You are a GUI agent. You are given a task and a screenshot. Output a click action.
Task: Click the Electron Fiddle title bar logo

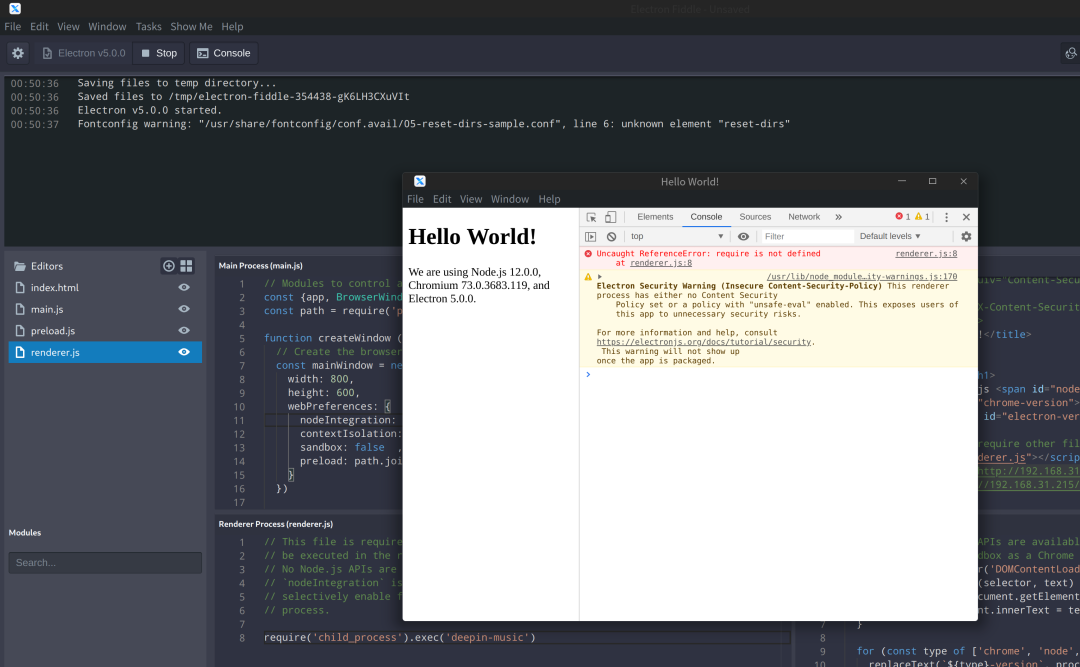point(14,8)
